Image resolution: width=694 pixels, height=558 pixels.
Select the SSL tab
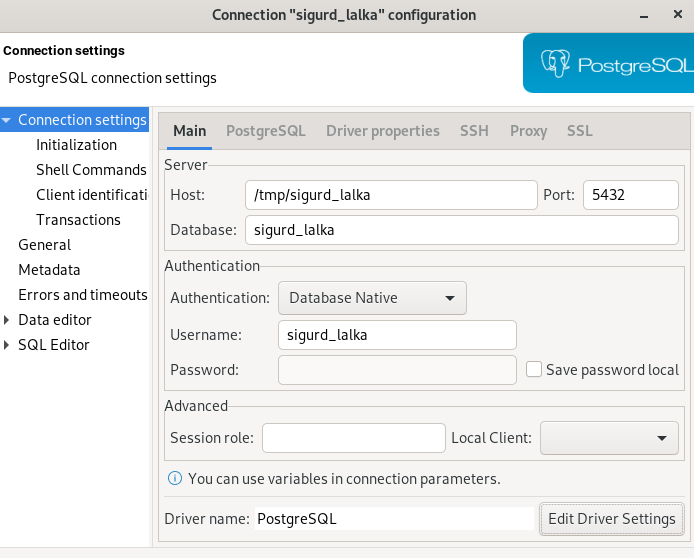coord(579,131)
